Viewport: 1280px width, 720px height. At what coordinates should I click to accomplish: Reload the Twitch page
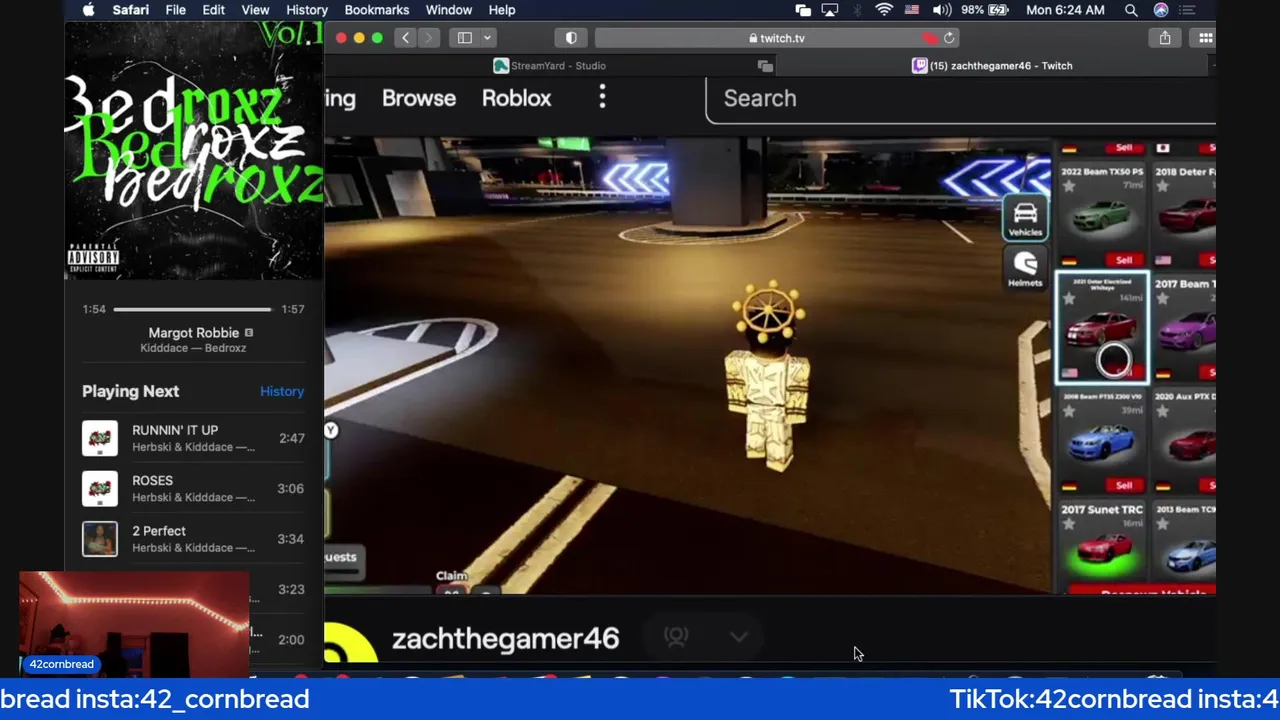click(x=949, y=38)
